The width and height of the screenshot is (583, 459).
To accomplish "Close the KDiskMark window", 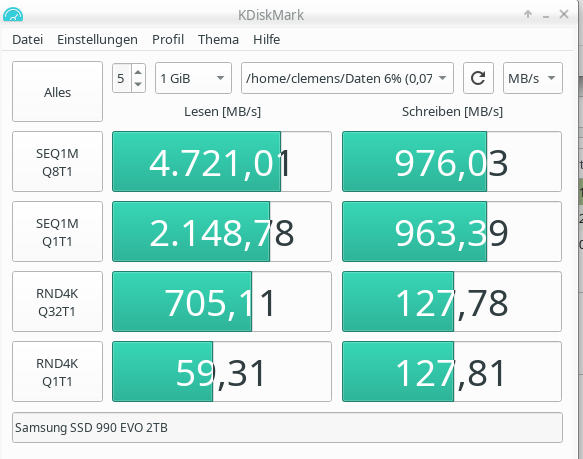I will click(x=564, y=15).
